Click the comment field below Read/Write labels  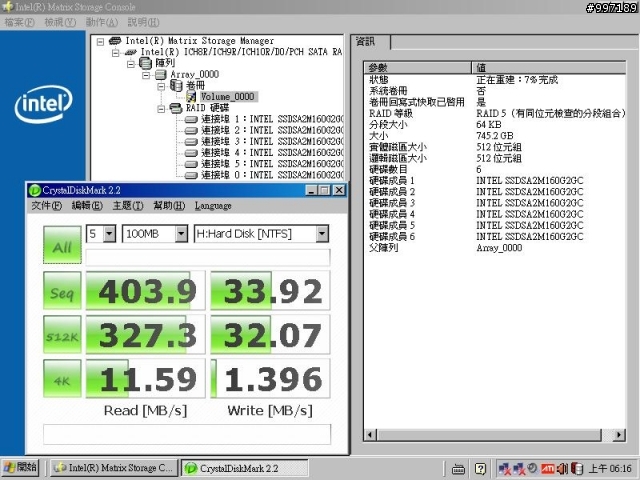point(187,434)
